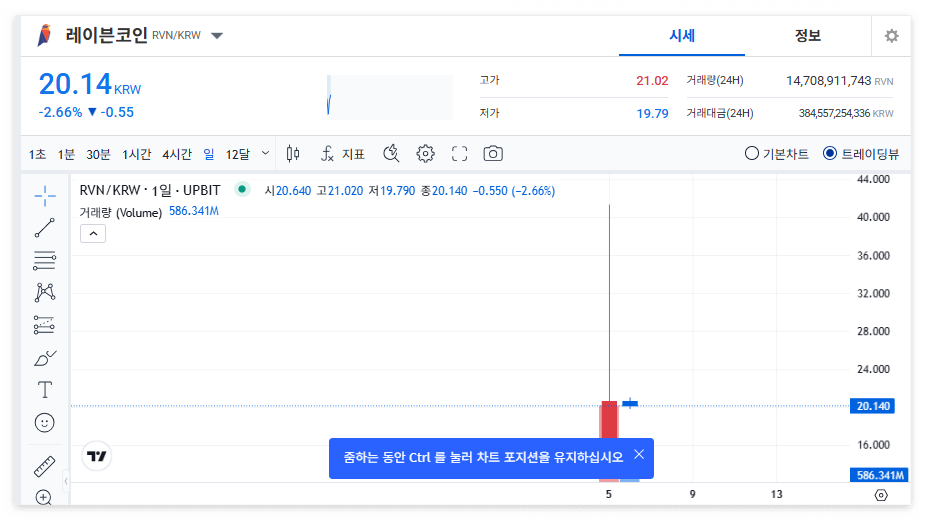
Task: Change the candlestick chart type
Action: tap(293, 154)
